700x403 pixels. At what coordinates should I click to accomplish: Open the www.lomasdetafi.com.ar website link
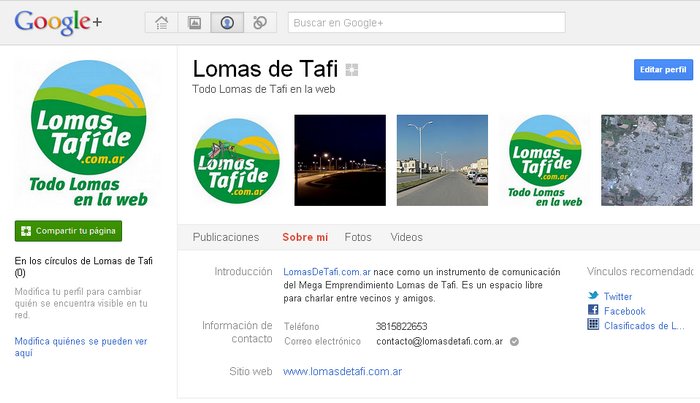tap(342, 371)
